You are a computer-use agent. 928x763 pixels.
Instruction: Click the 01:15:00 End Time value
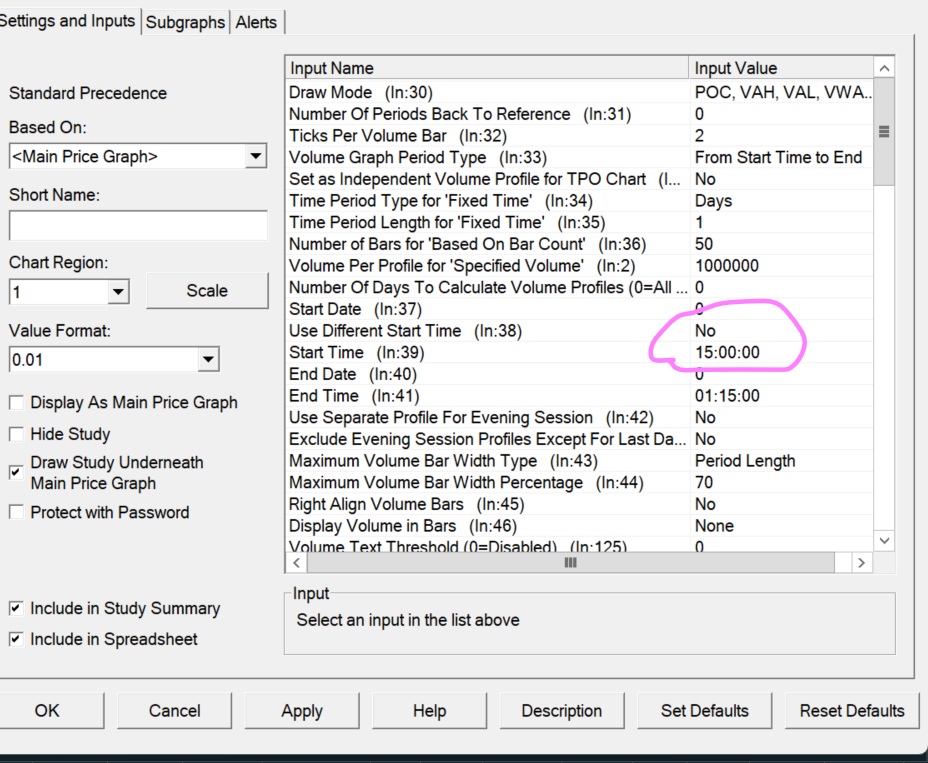pos(727,396)
